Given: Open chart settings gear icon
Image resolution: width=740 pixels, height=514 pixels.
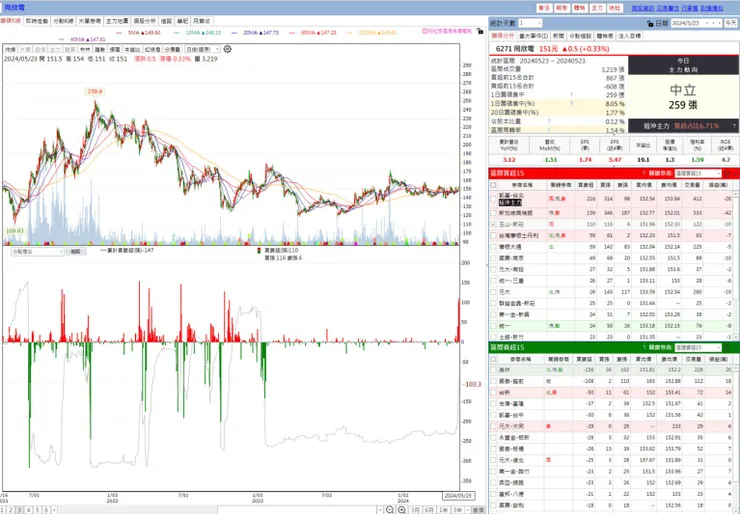Looking at the screenshot, I should pyautogui.click(x=227, y=49).
